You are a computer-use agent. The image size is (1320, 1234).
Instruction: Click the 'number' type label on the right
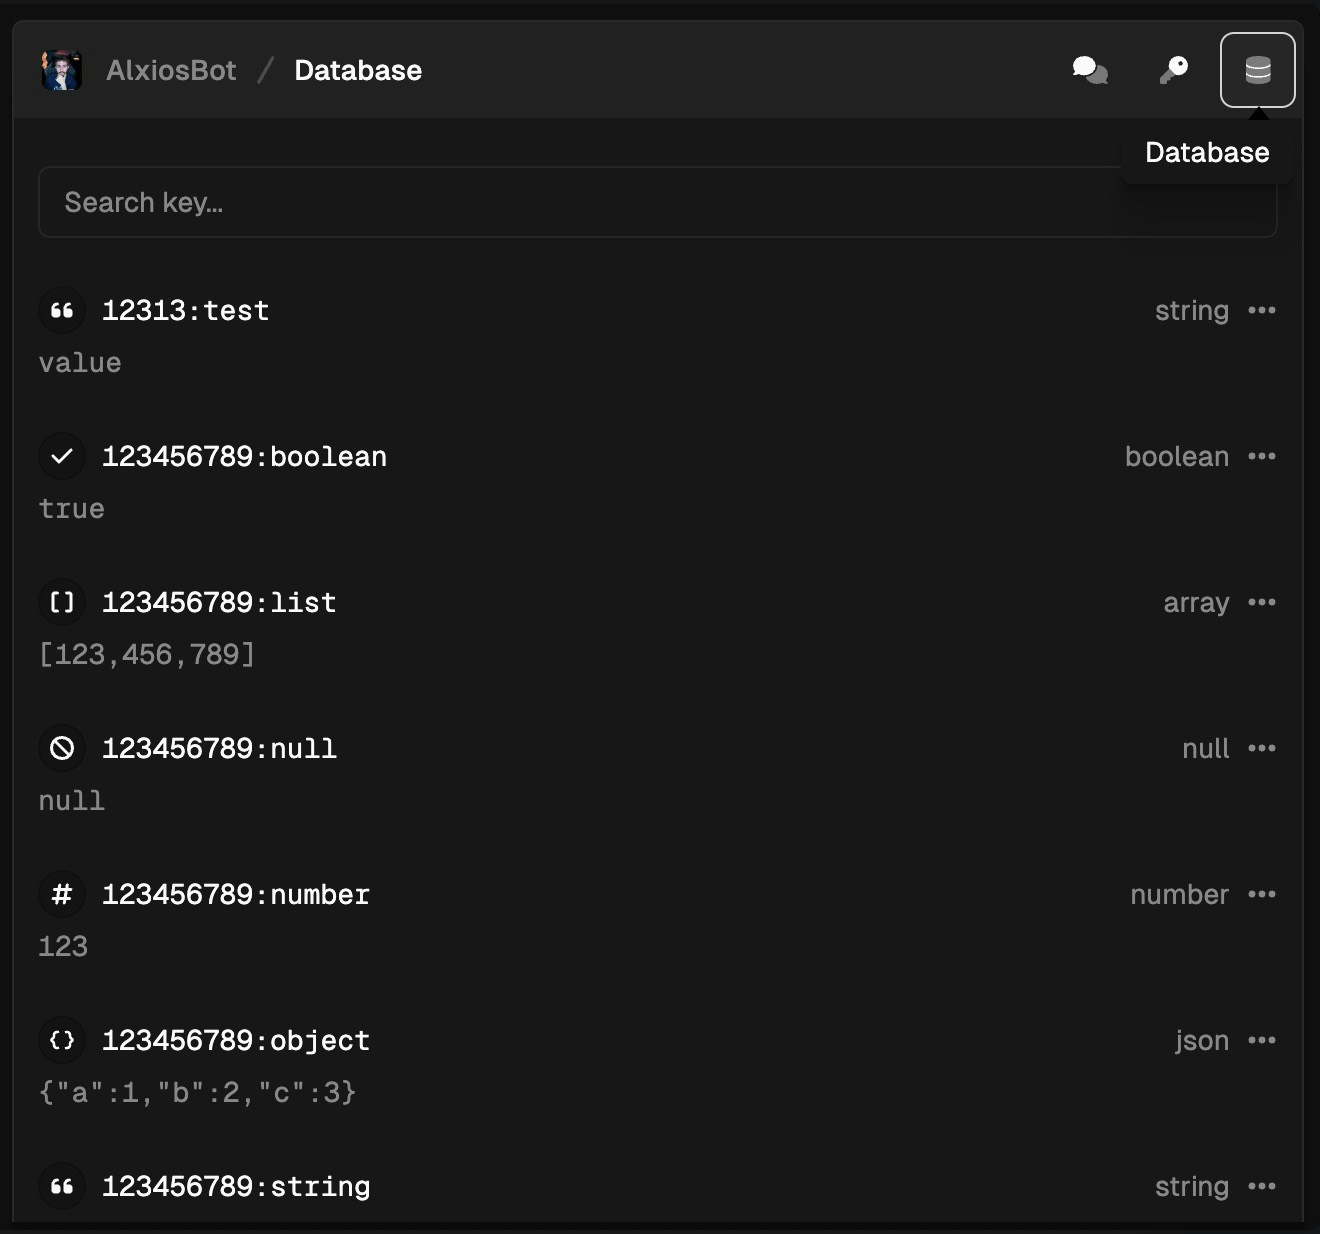click(1180, 894)
